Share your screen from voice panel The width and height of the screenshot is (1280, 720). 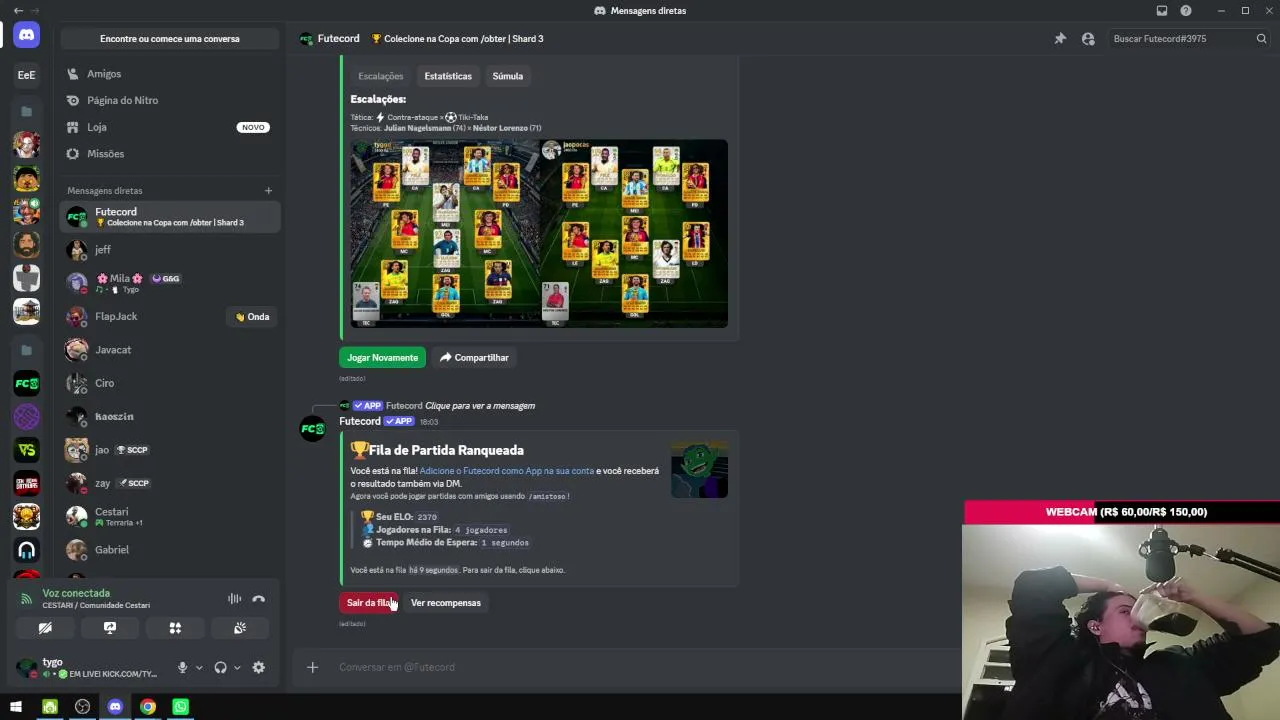[110, 628]
